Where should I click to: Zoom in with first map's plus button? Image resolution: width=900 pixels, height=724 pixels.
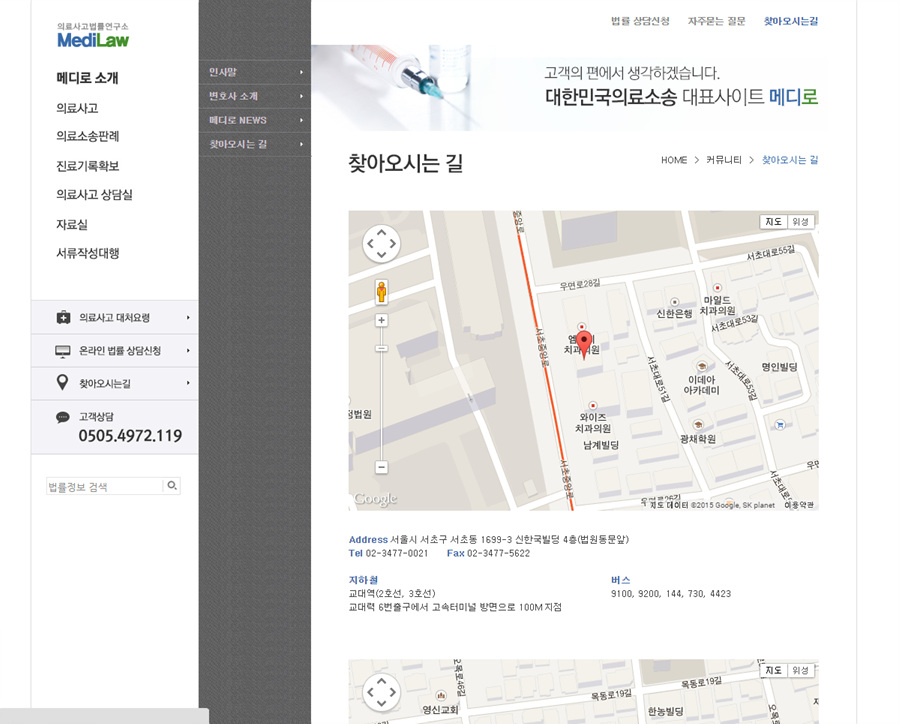click(381, 320)
